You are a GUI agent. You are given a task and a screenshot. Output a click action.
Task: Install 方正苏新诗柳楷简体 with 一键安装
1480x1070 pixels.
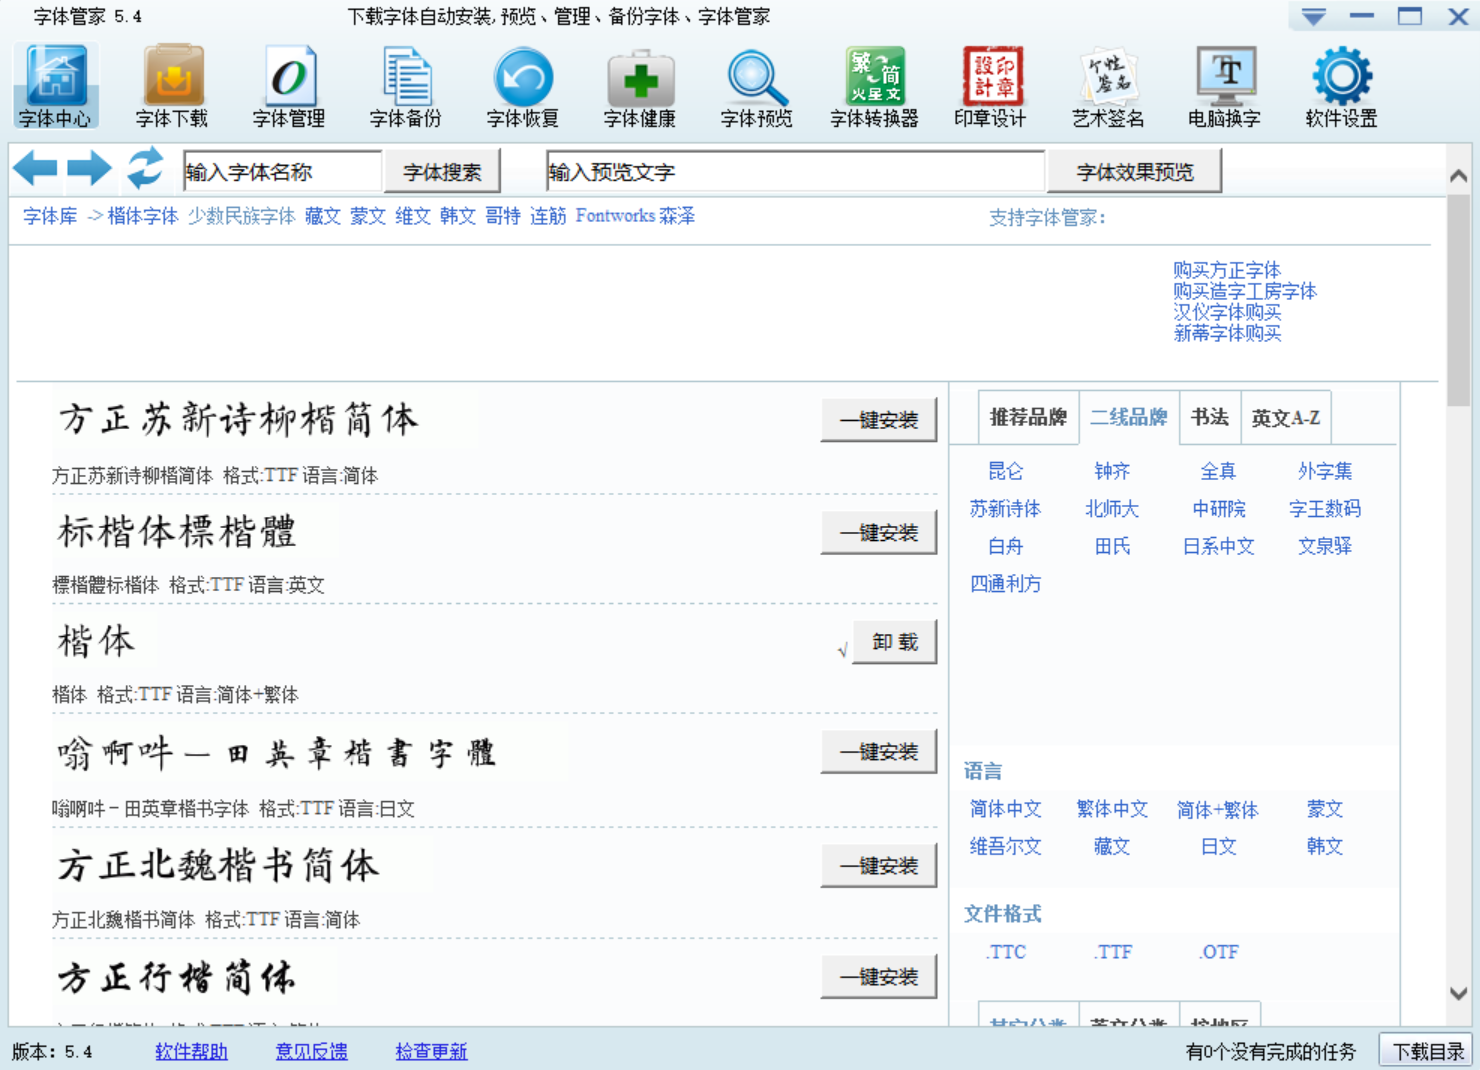tap(878, 421)
